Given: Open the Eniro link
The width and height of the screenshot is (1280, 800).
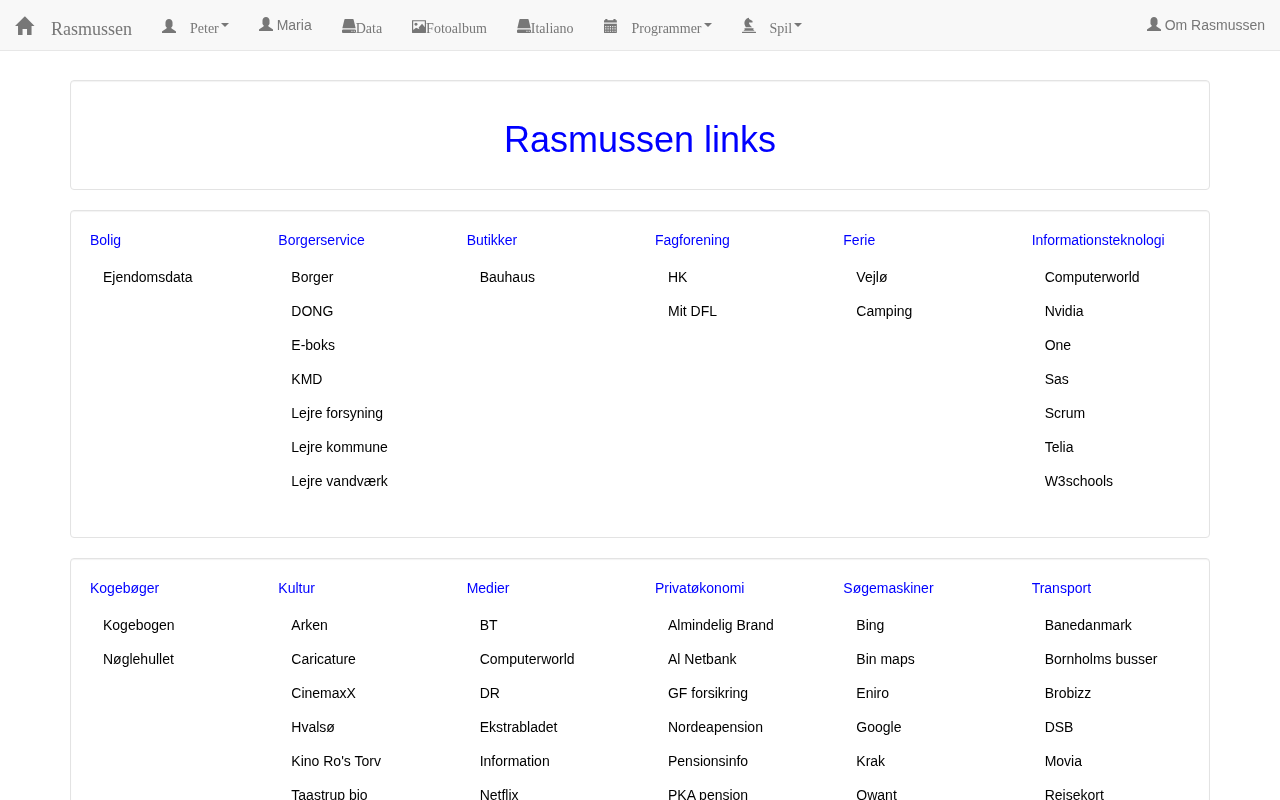Looking at the screenshot, I should 872,693.
